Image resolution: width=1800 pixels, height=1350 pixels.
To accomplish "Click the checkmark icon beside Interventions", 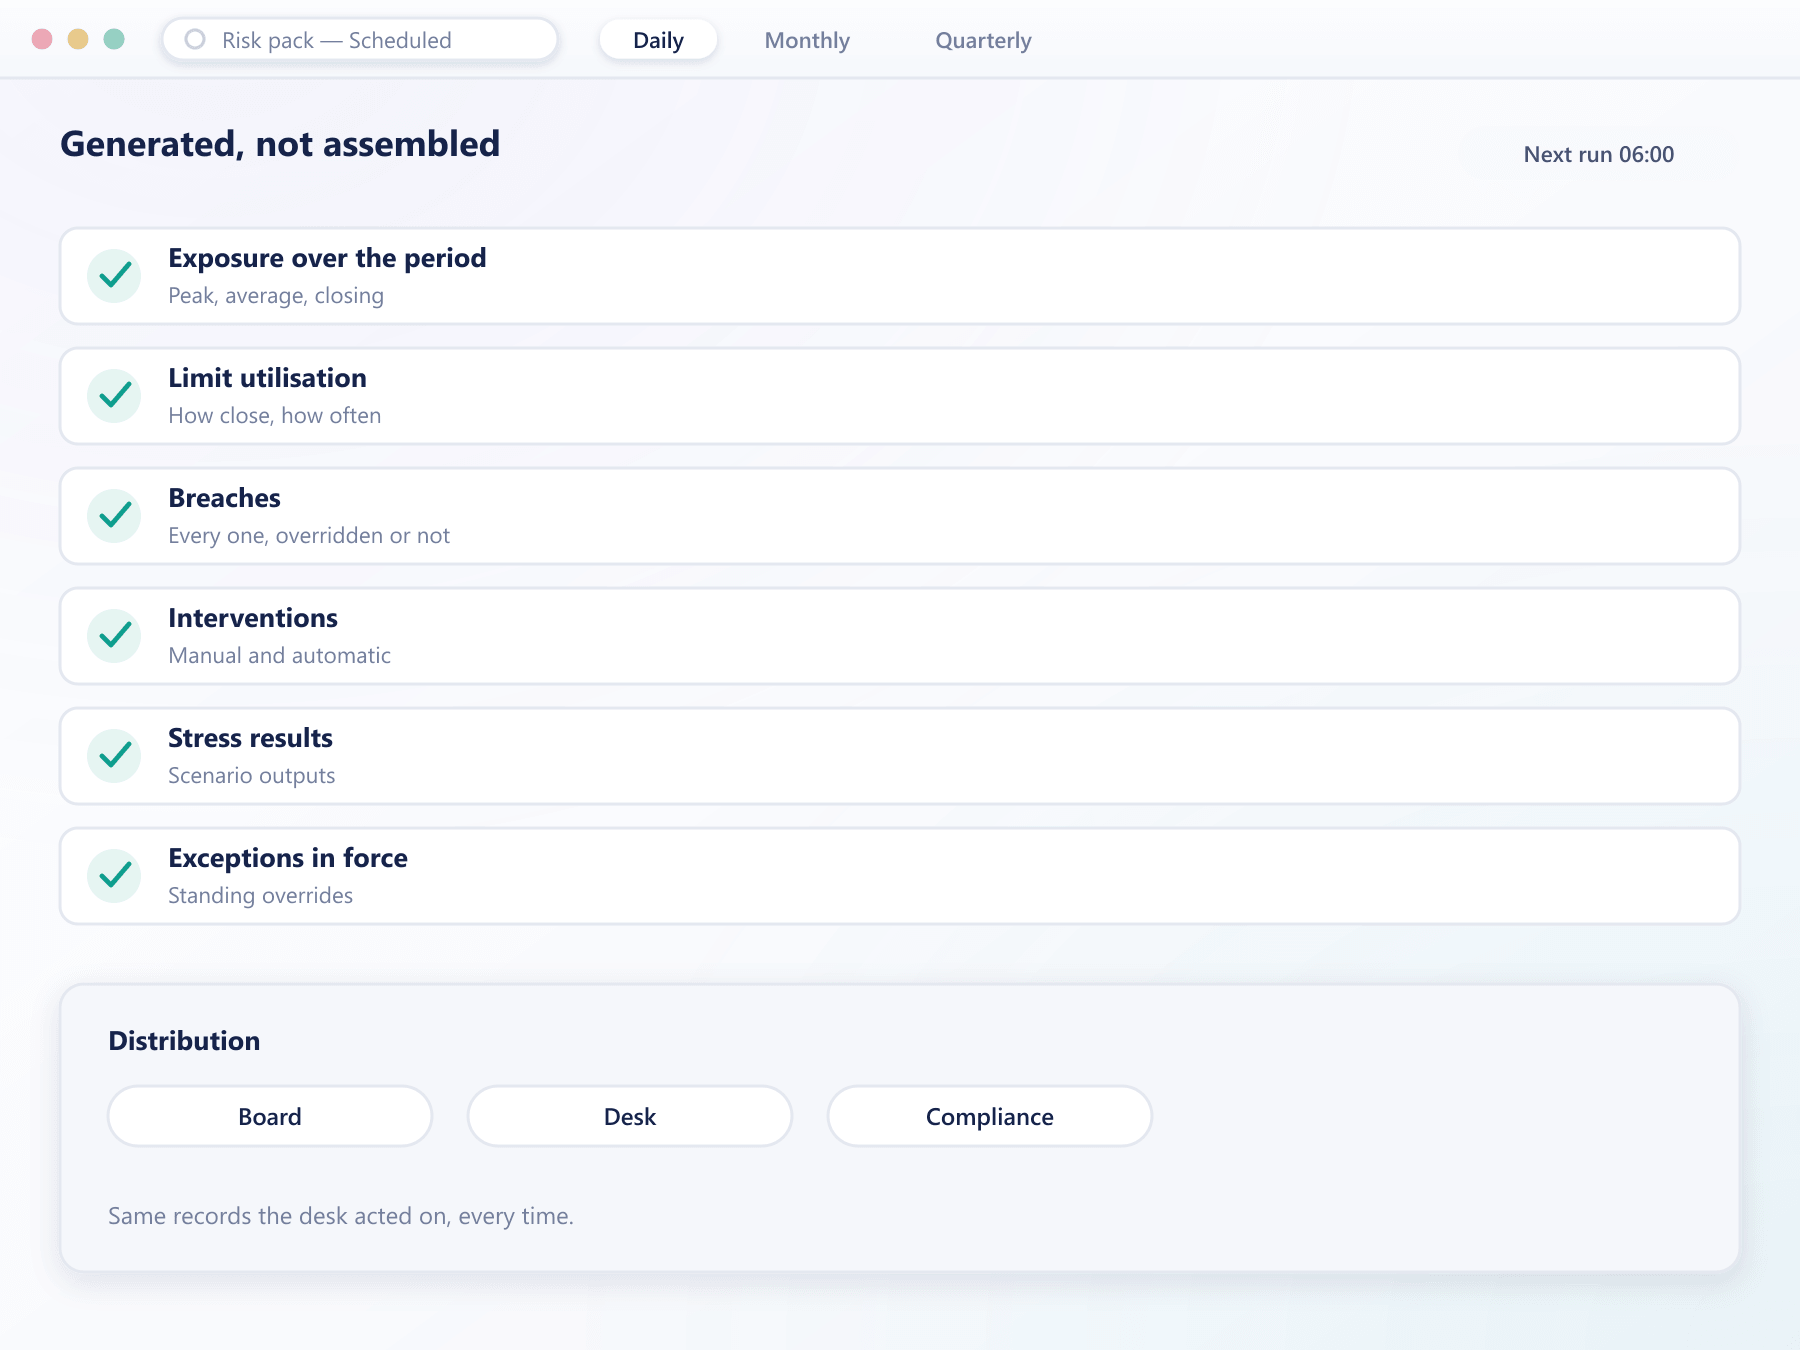I will pyautogui.click(x=115, y=636).
